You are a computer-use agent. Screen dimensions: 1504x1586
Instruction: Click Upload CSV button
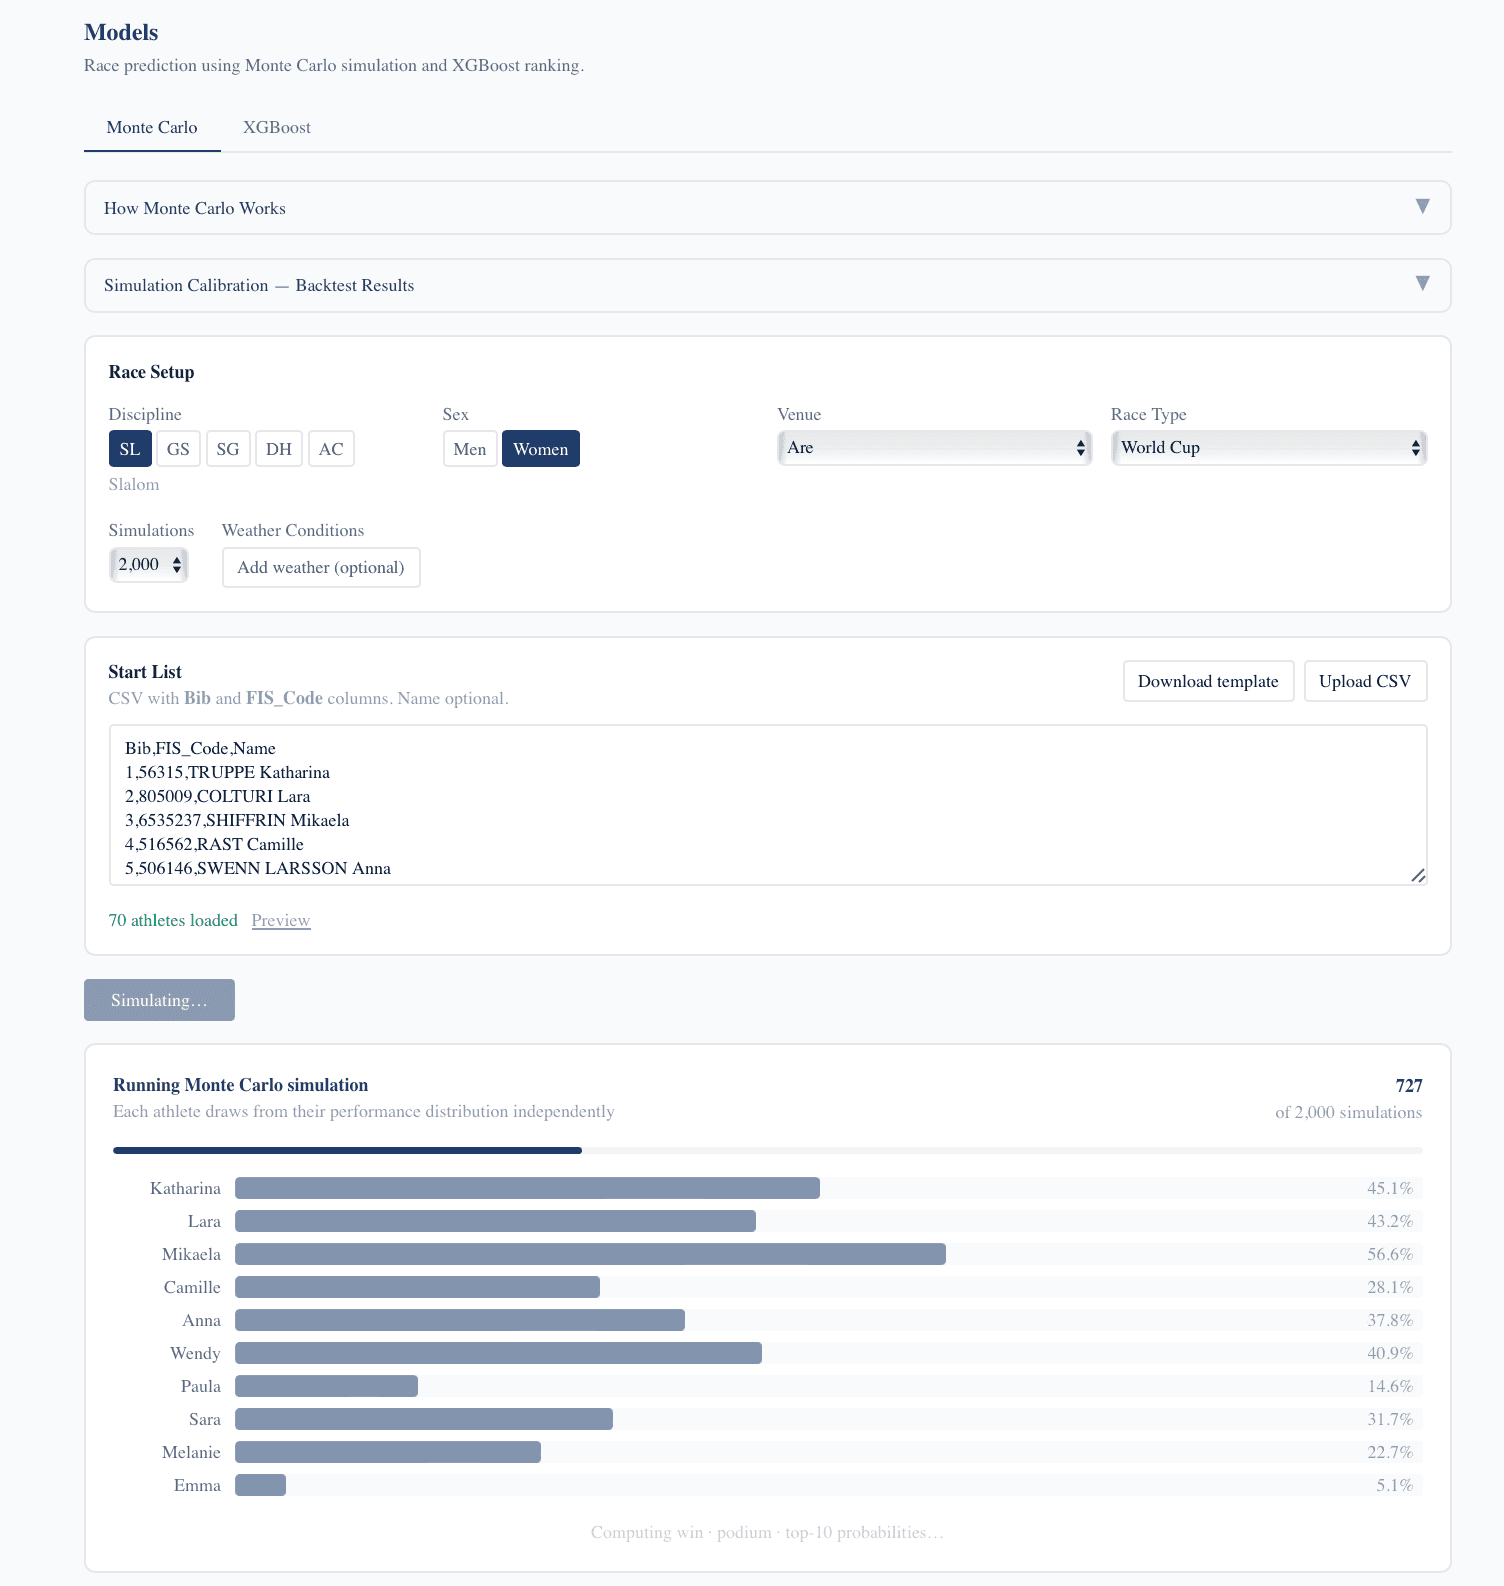(x=1365, y=682)
